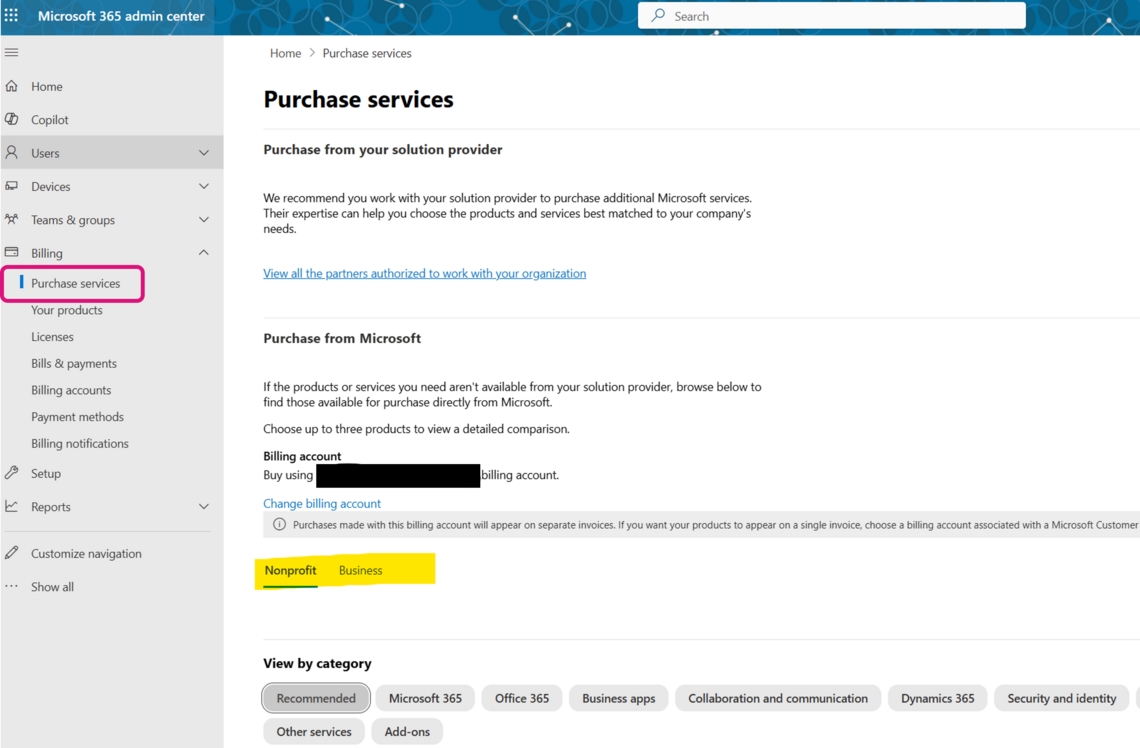This screenshot has width=1140, height=748.
Task: Filter by Add-ons category
Action: [x=407, y=731]
